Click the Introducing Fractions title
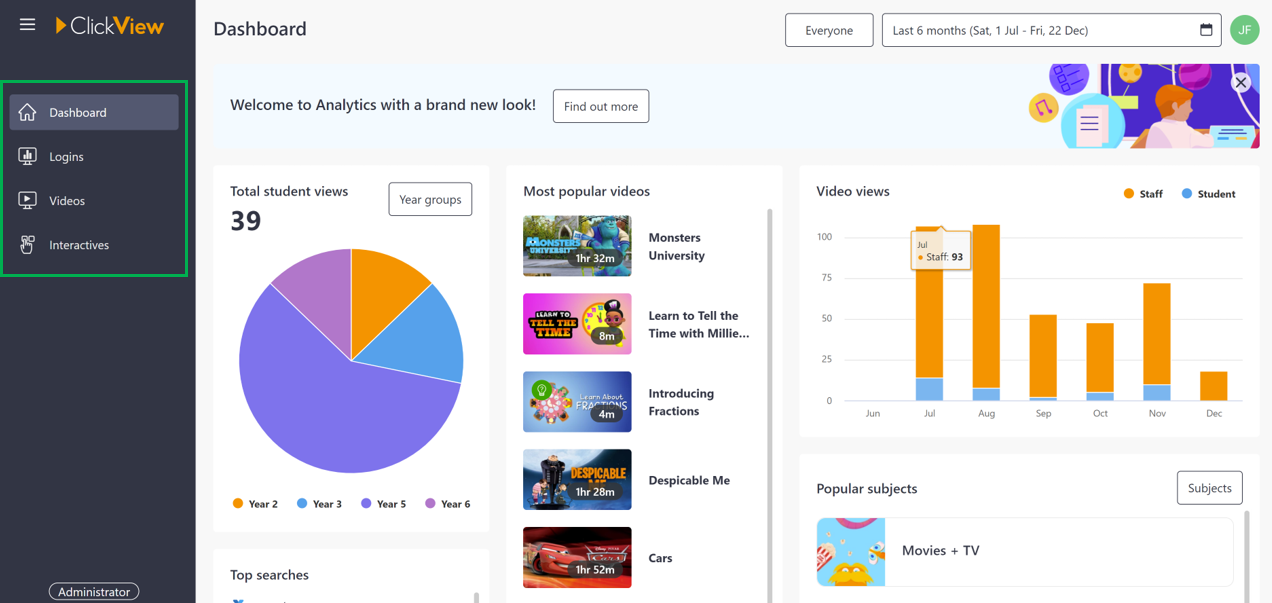 tap(681, 402)
